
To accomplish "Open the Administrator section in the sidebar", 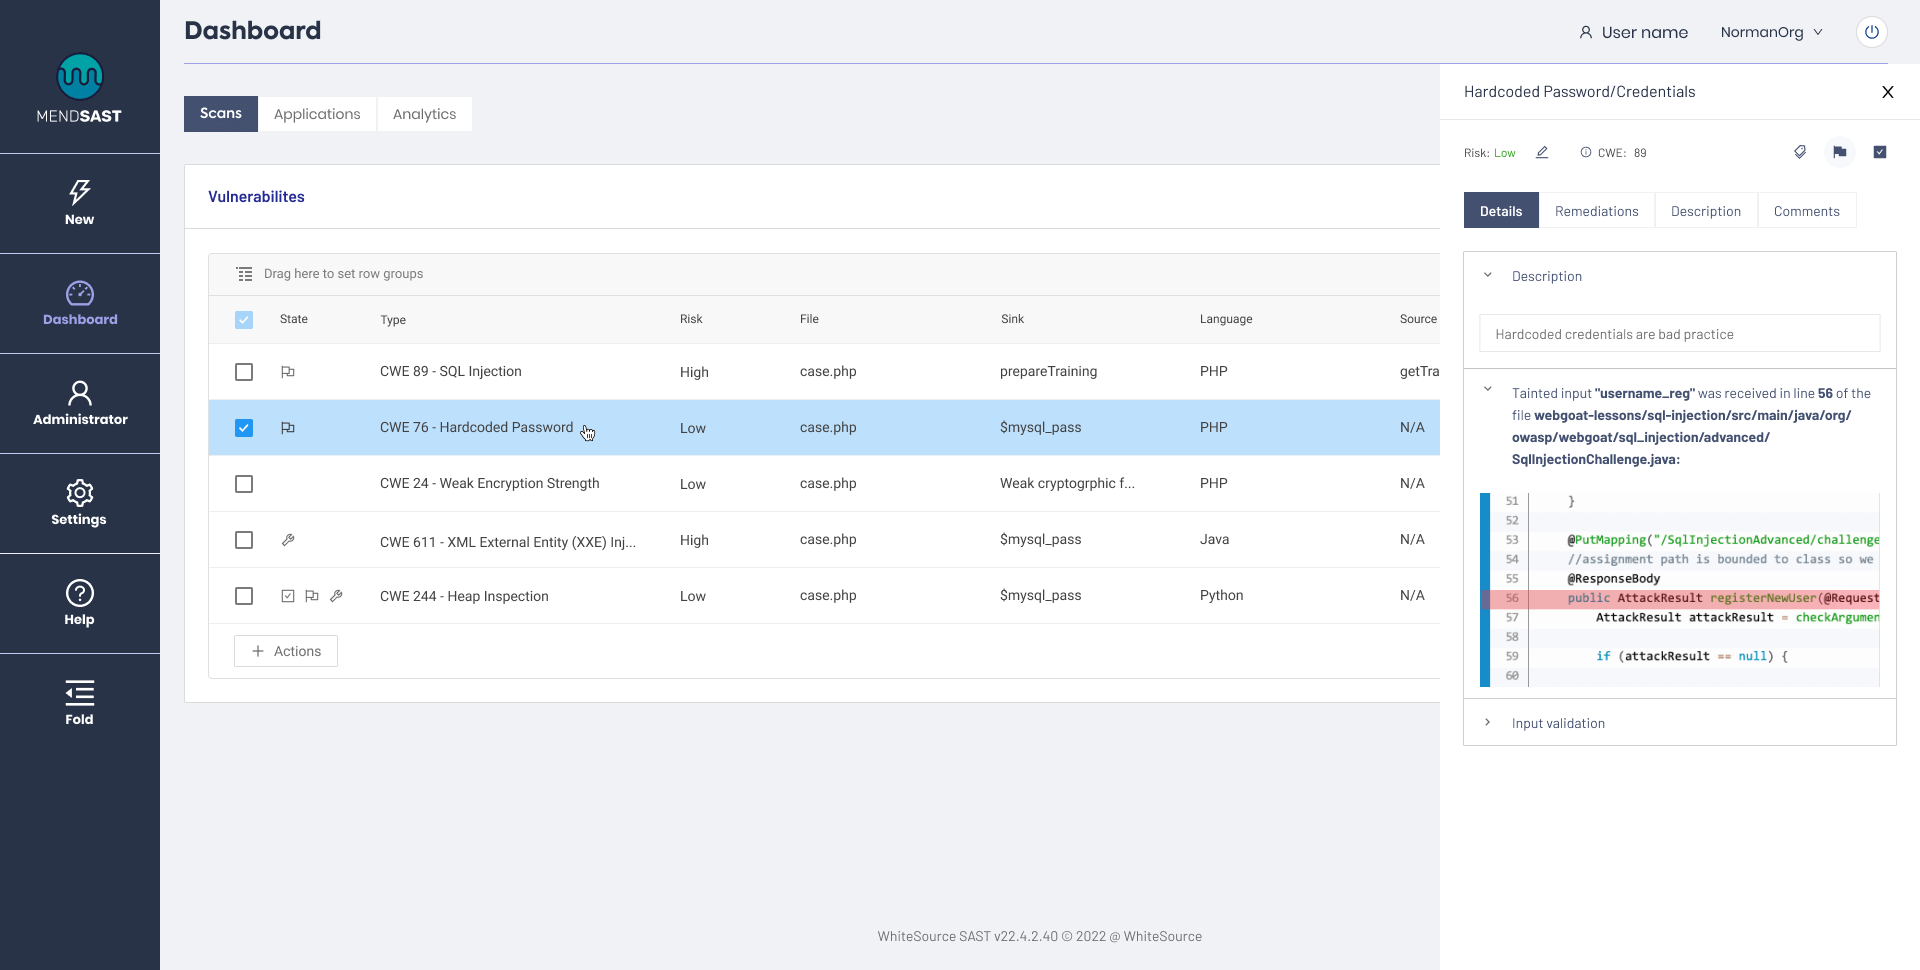I will pyautogui.click(x=79, y=403).
